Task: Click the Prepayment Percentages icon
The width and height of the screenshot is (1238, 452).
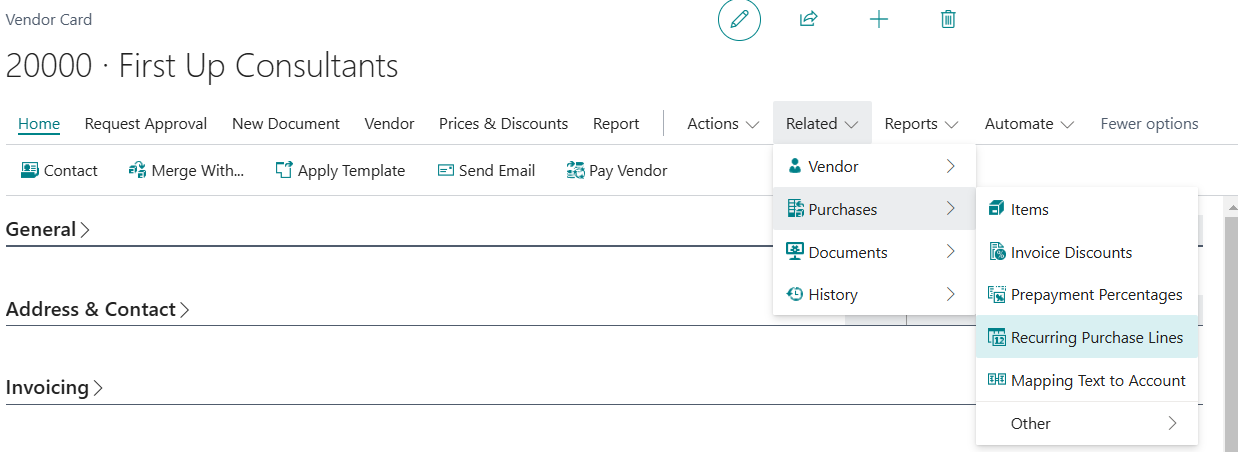Action: pos(996,294)
